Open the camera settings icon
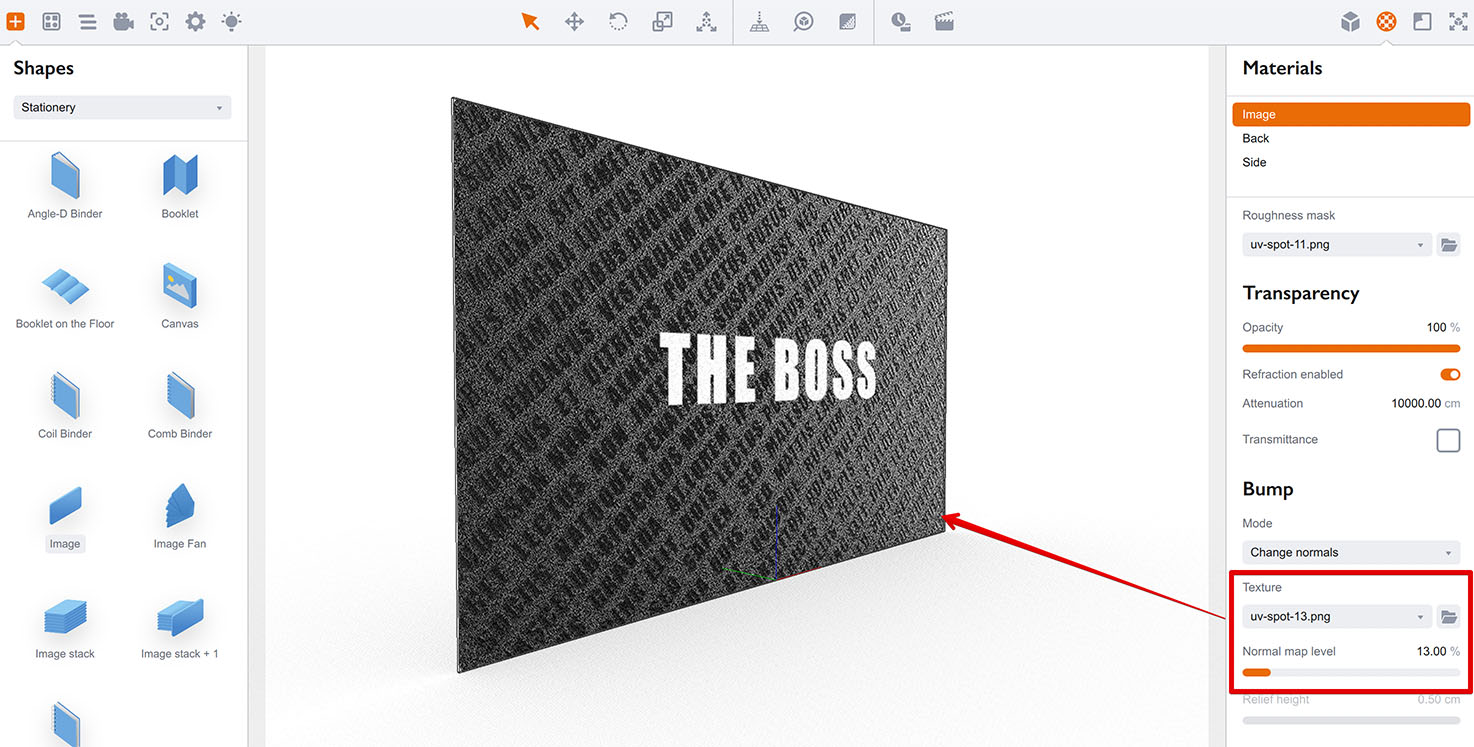Image resolution: width=1474 pixels, height=747 pixels. click(x=123, y=21)
